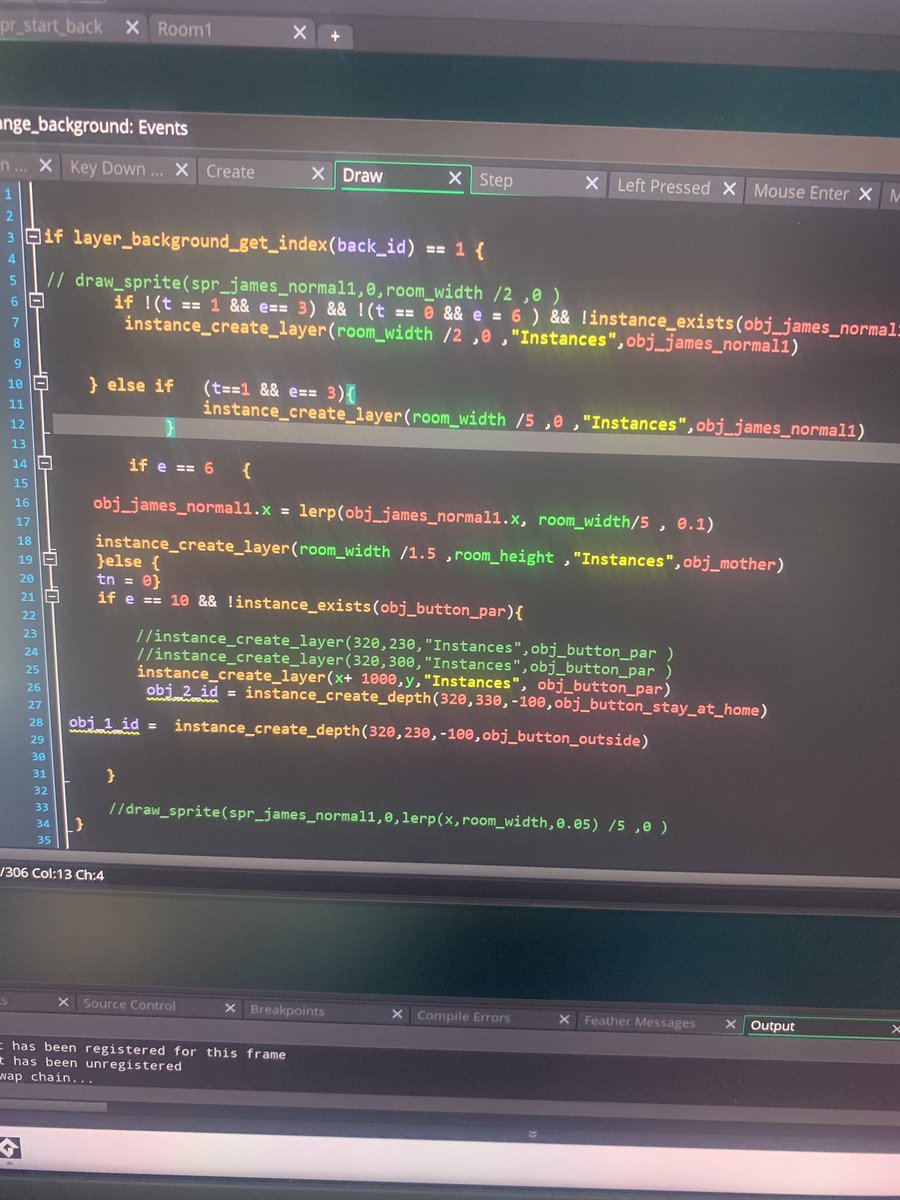The image size is (900, 1200).
Task: Close the Step event tab
Action: click(x=592, y=183)
